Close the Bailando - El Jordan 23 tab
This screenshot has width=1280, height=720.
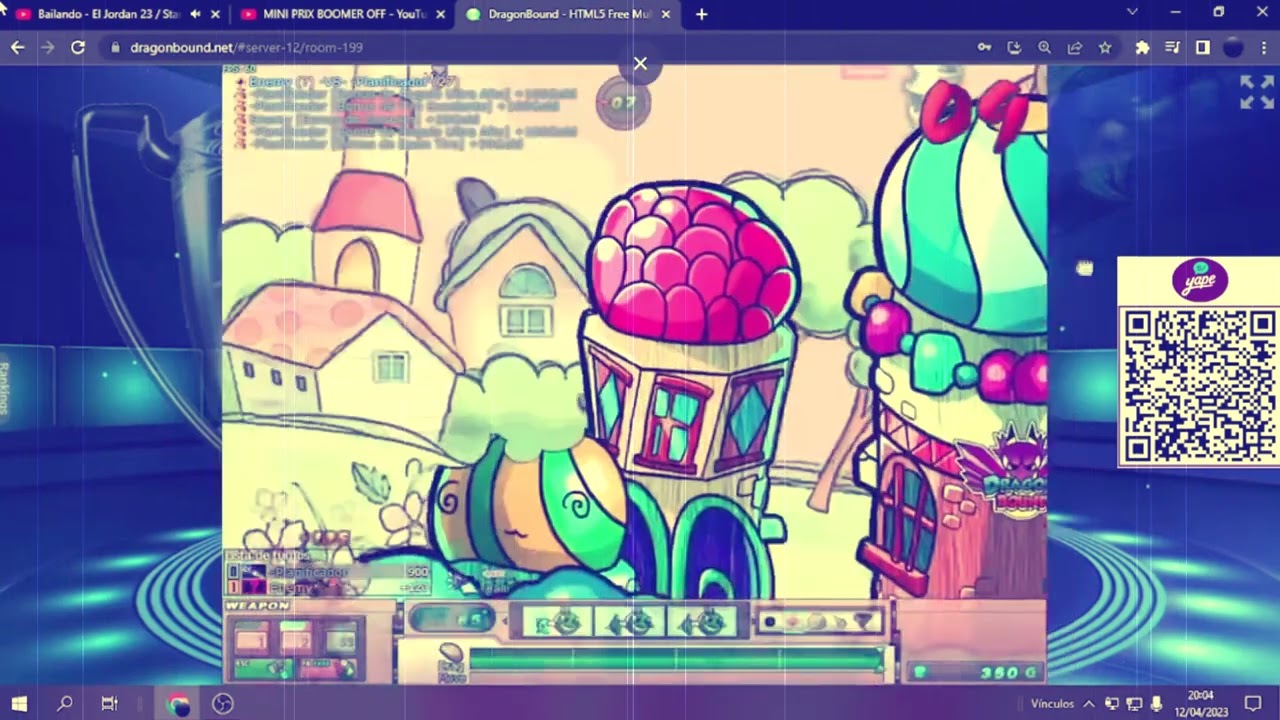point(215,14)
